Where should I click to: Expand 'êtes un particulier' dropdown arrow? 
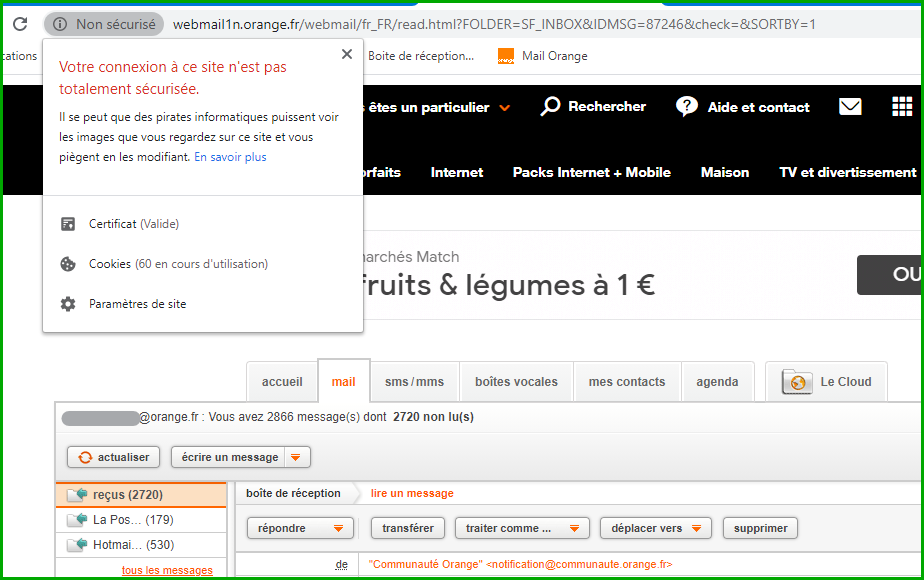504,108
